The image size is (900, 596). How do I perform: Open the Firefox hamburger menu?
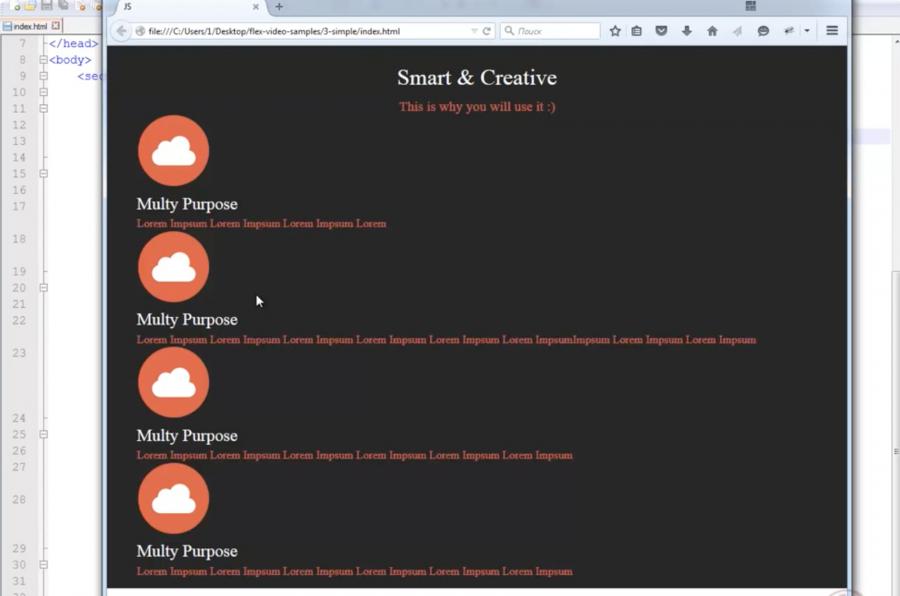click(831, 31)
